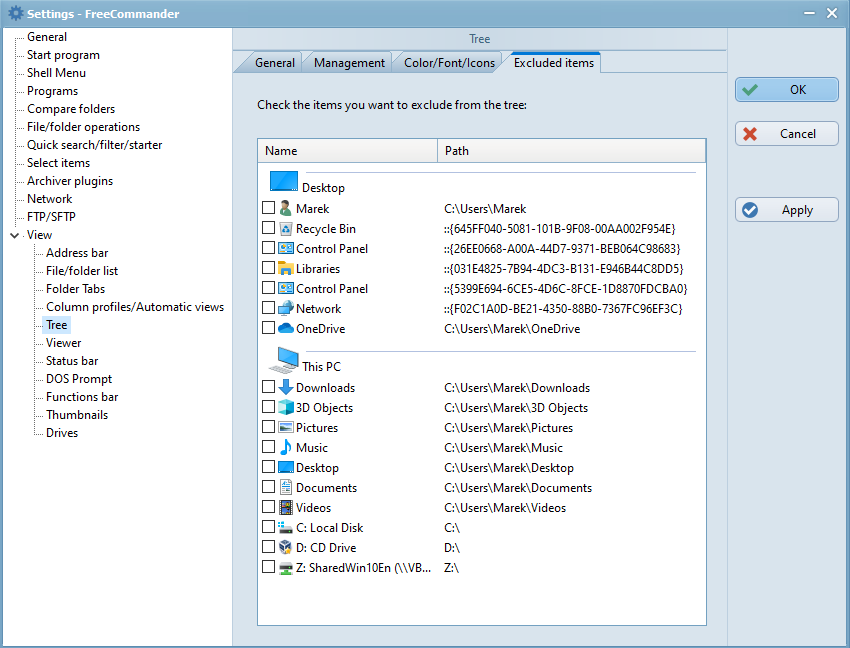Select Start program in settings tree
Screen dimensions: 850x648
[x=63, y=55]
